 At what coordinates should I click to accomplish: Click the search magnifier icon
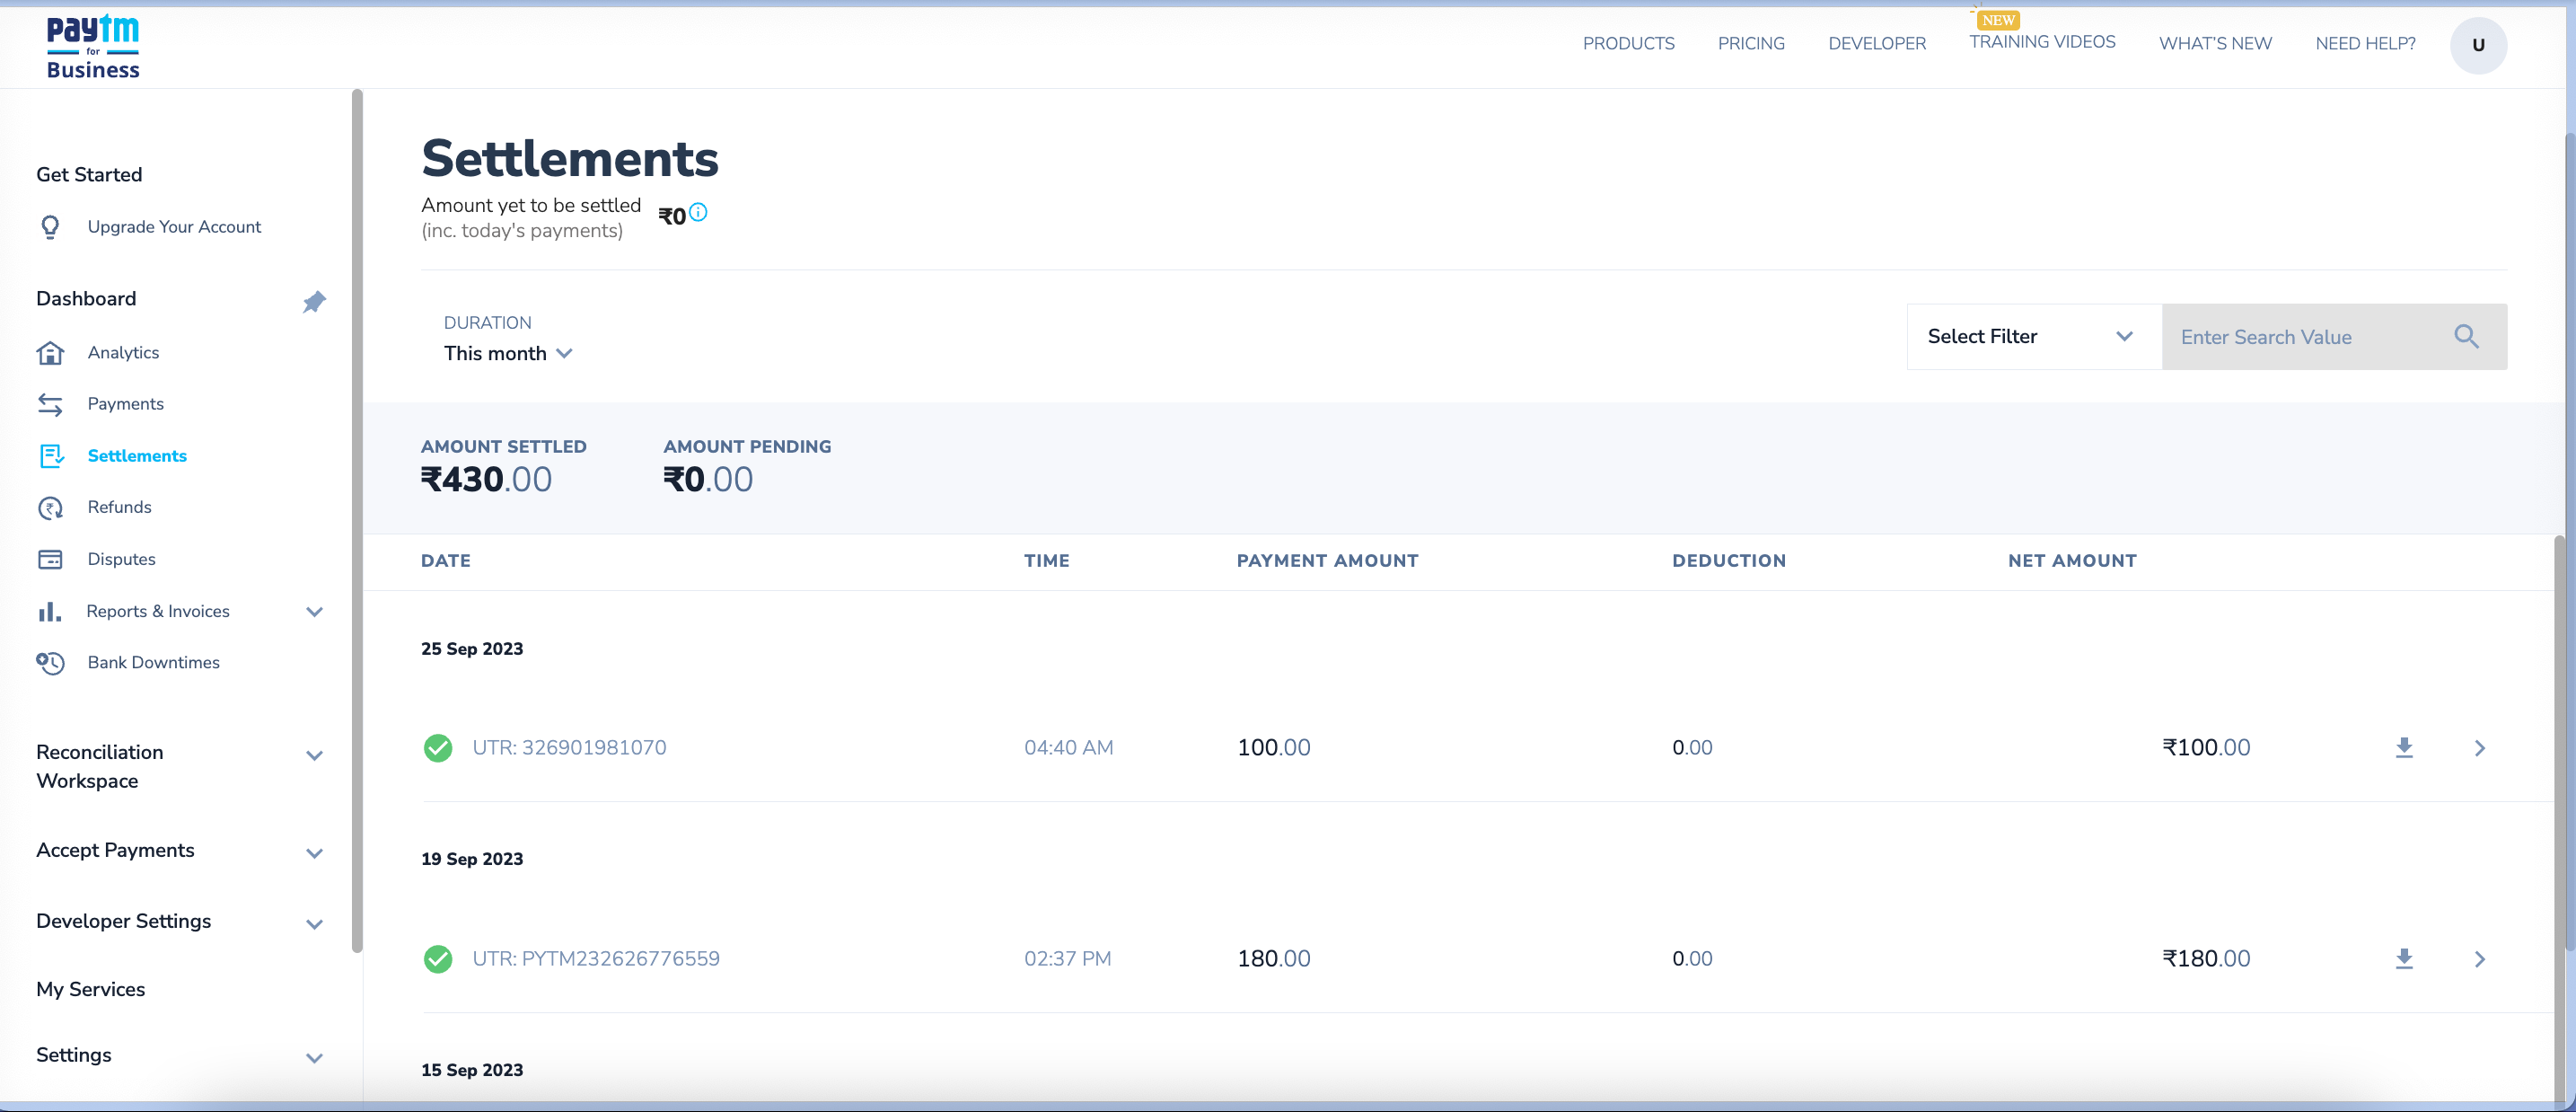coord(2466,337)
